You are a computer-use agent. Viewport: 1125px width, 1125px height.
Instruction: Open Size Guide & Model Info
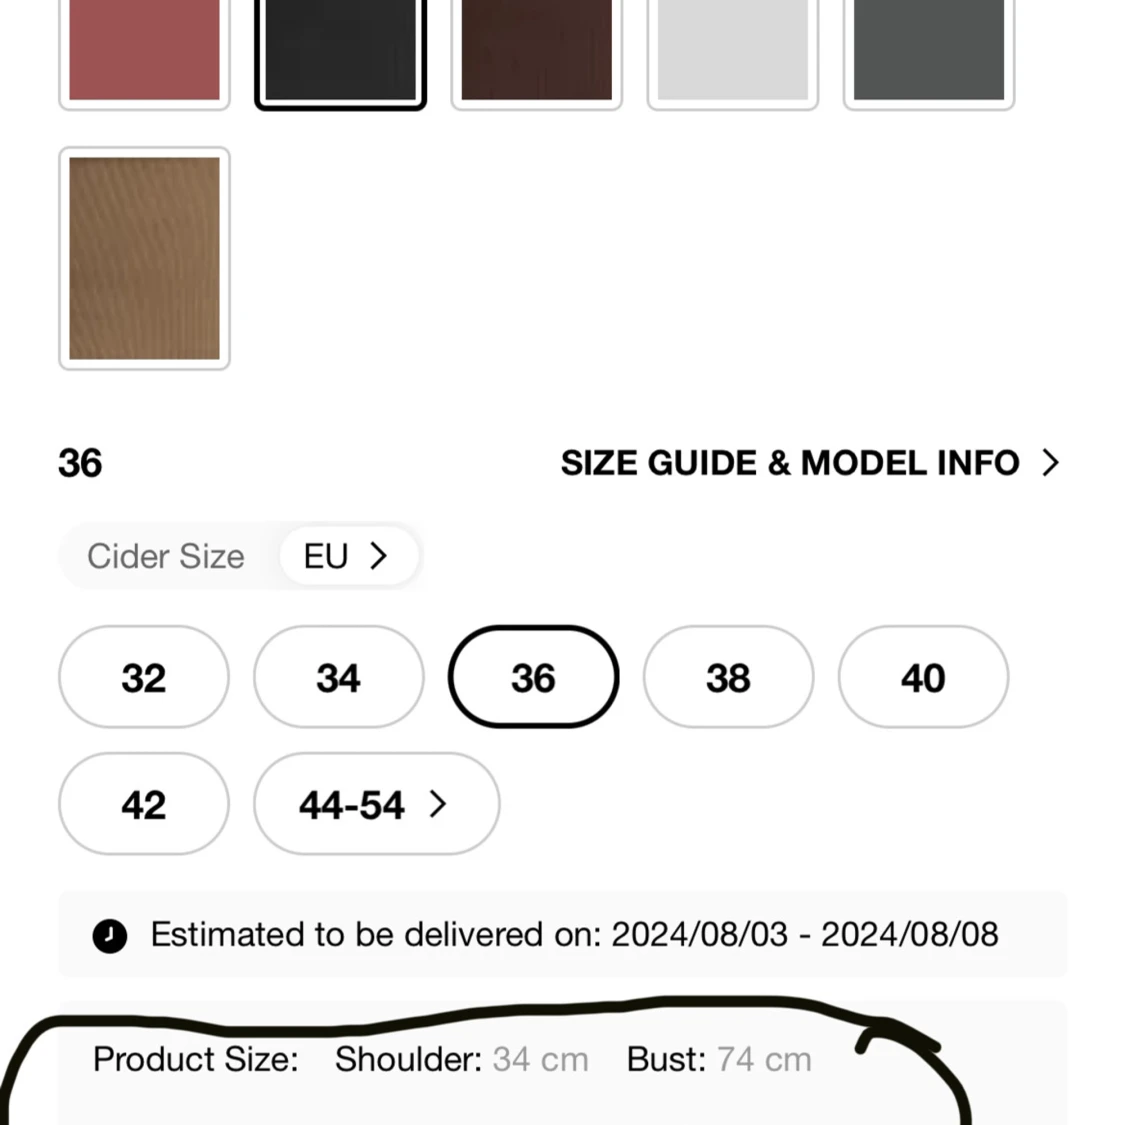click(790, 463)
